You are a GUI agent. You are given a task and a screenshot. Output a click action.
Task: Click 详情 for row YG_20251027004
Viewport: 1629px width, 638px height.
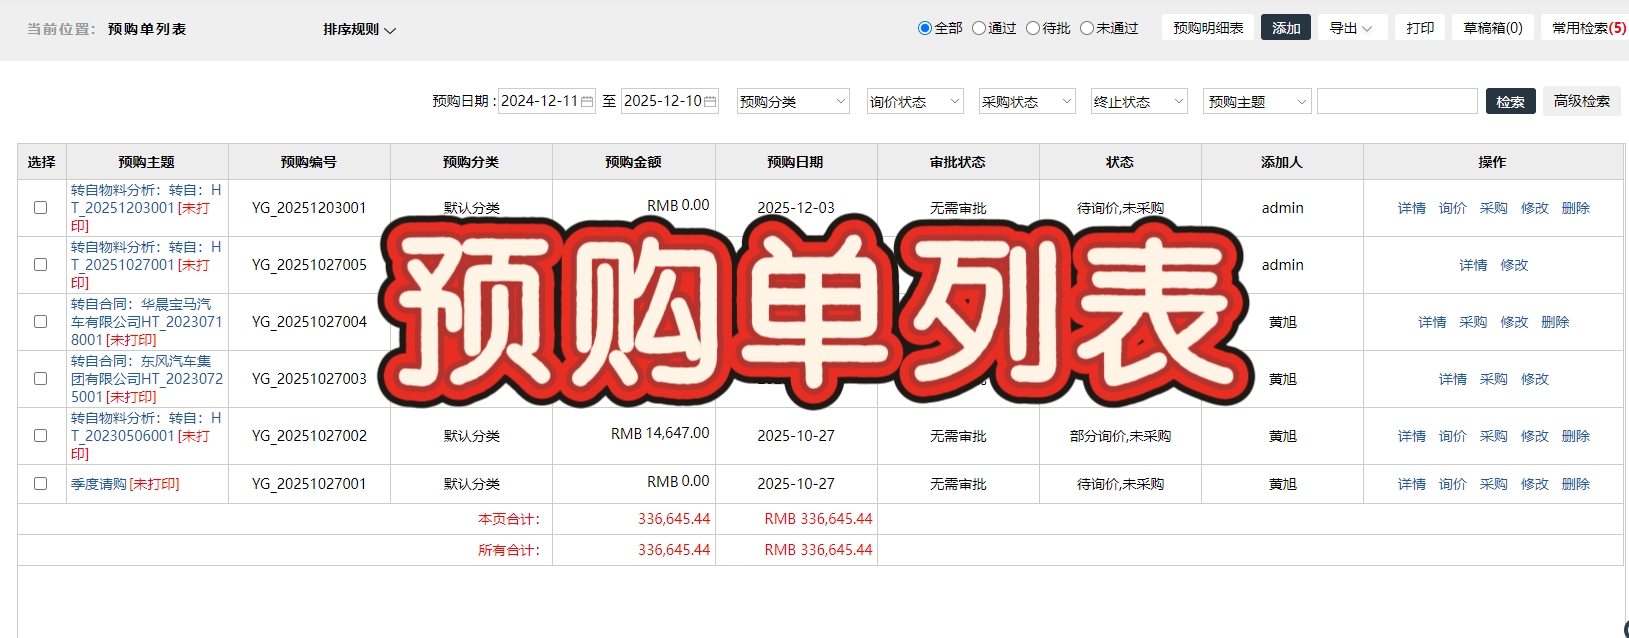(x=1432, y=322)
